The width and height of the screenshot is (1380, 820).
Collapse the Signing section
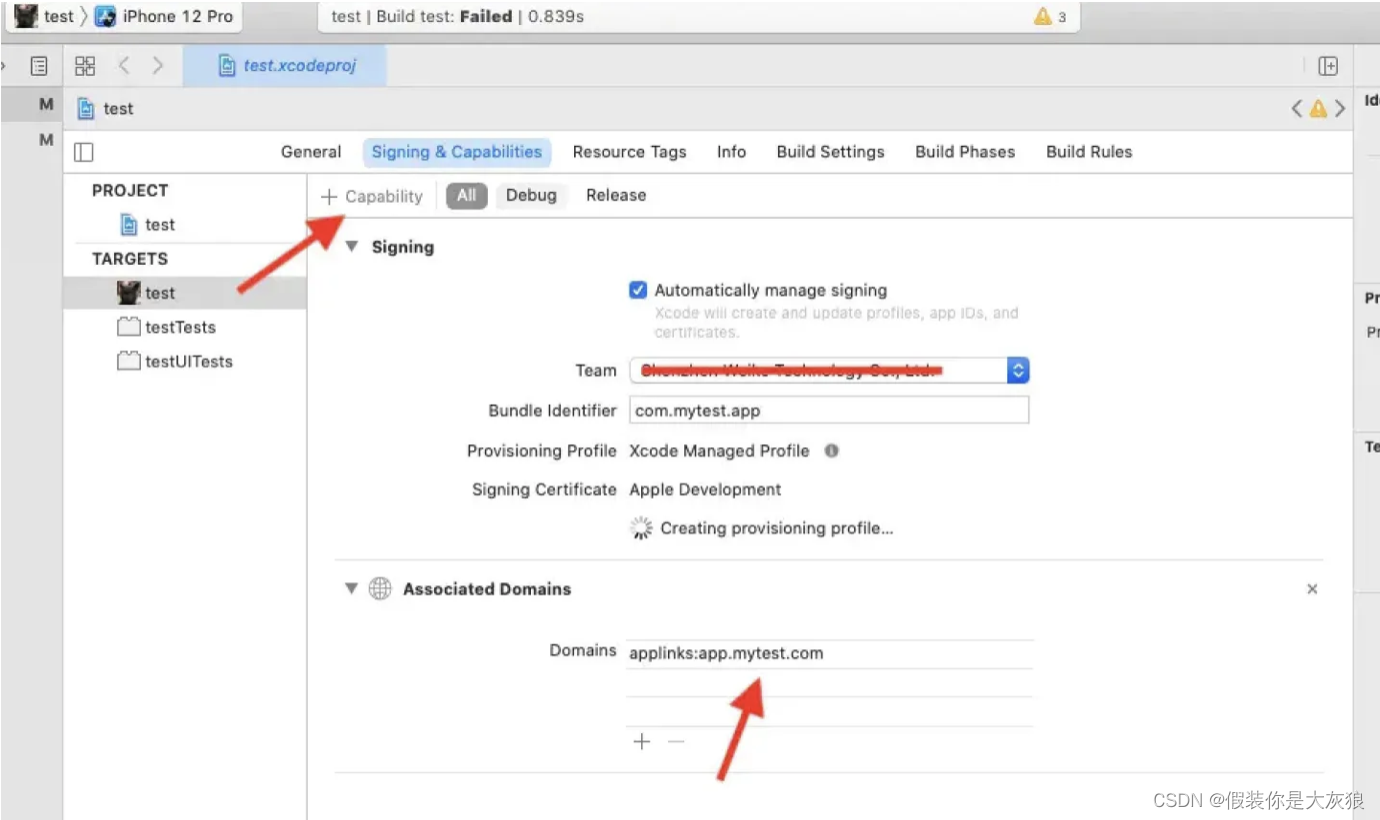pyautogui.click(x=351, y=246)
